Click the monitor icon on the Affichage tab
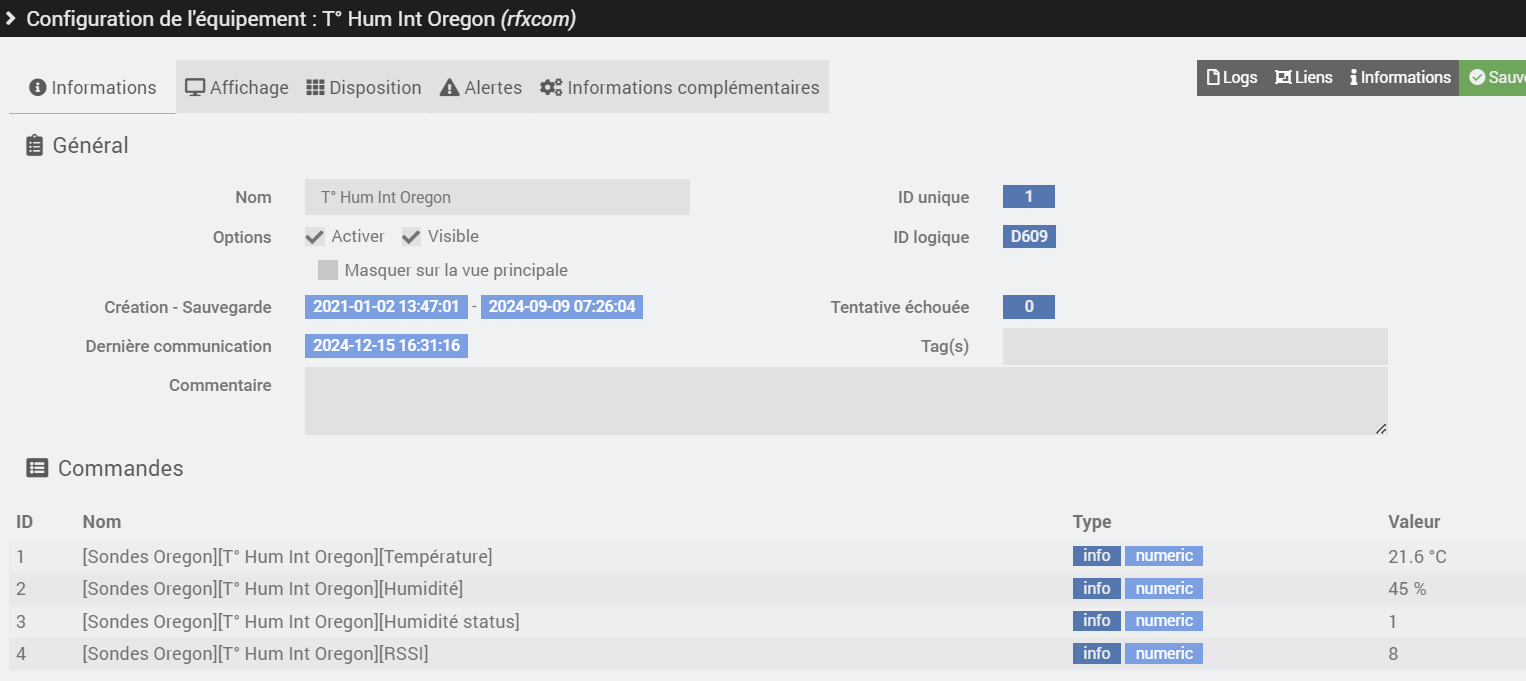 point(195,88)
